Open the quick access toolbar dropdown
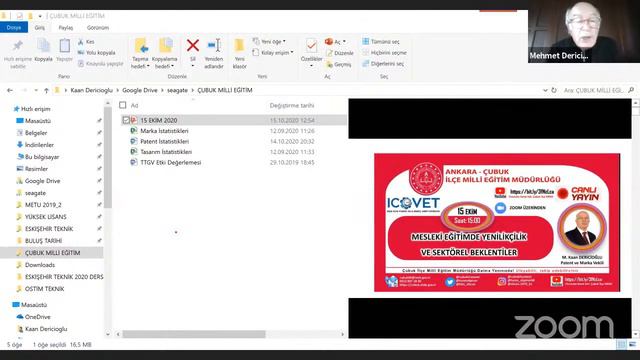 click(40, 16)
